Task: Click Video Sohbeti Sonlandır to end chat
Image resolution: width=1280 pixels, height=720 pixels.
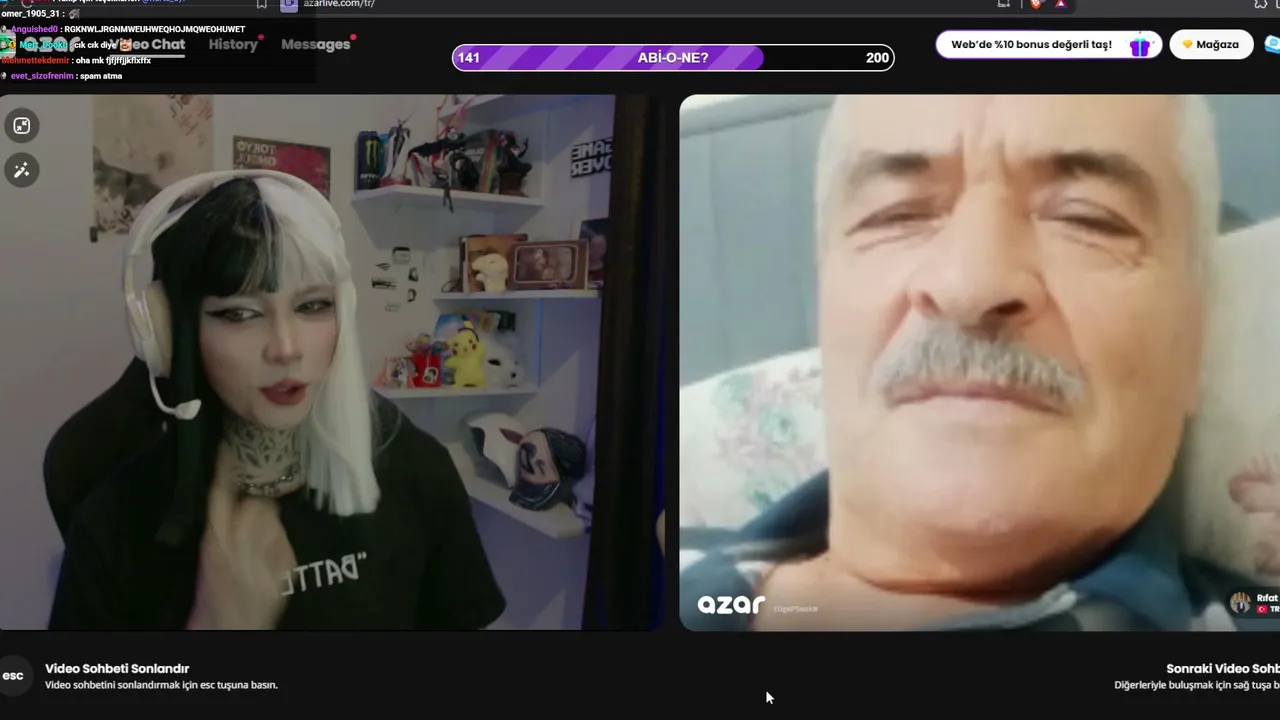Action: [x=117, y=669]
